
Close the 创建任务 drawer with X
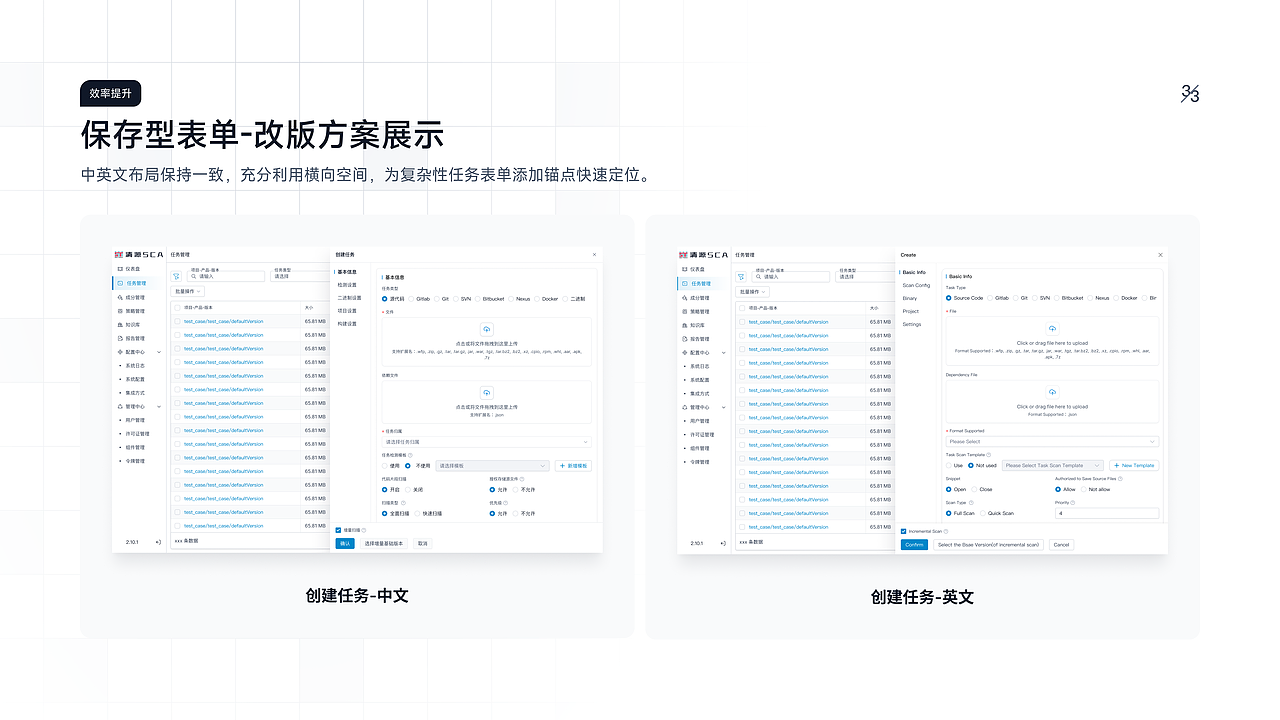tap(594, 255)
